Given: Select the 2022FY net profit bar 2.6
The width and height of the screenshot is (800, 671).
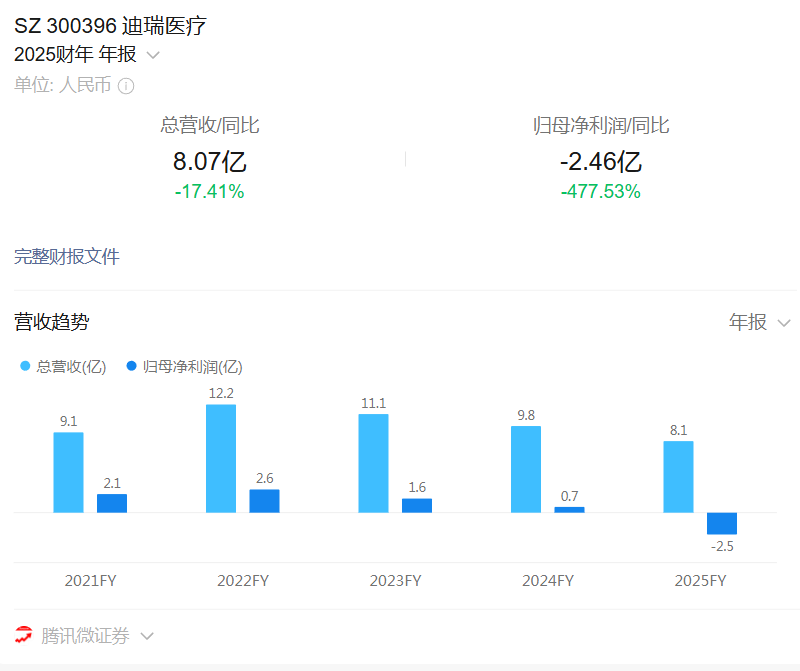Looking at the screenshot, I should [264, 501].
